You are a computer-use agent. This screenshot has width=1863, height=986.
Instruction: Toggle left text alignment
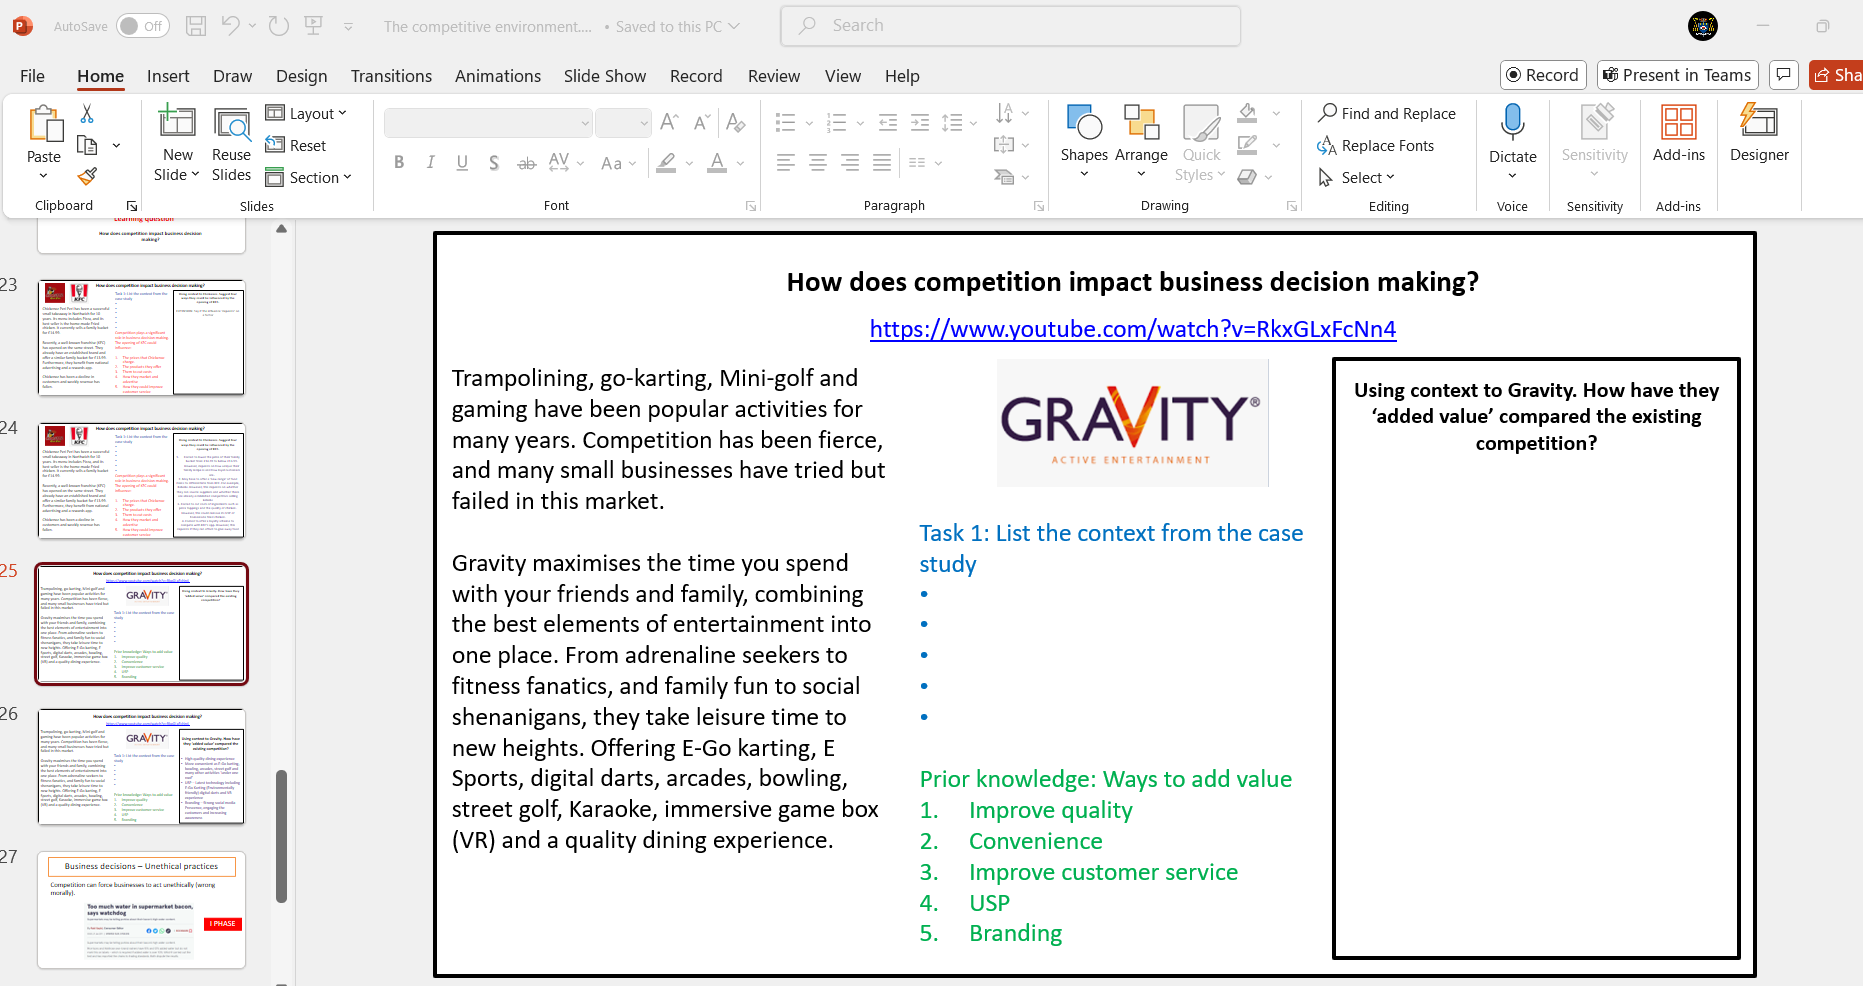point(786,162)
